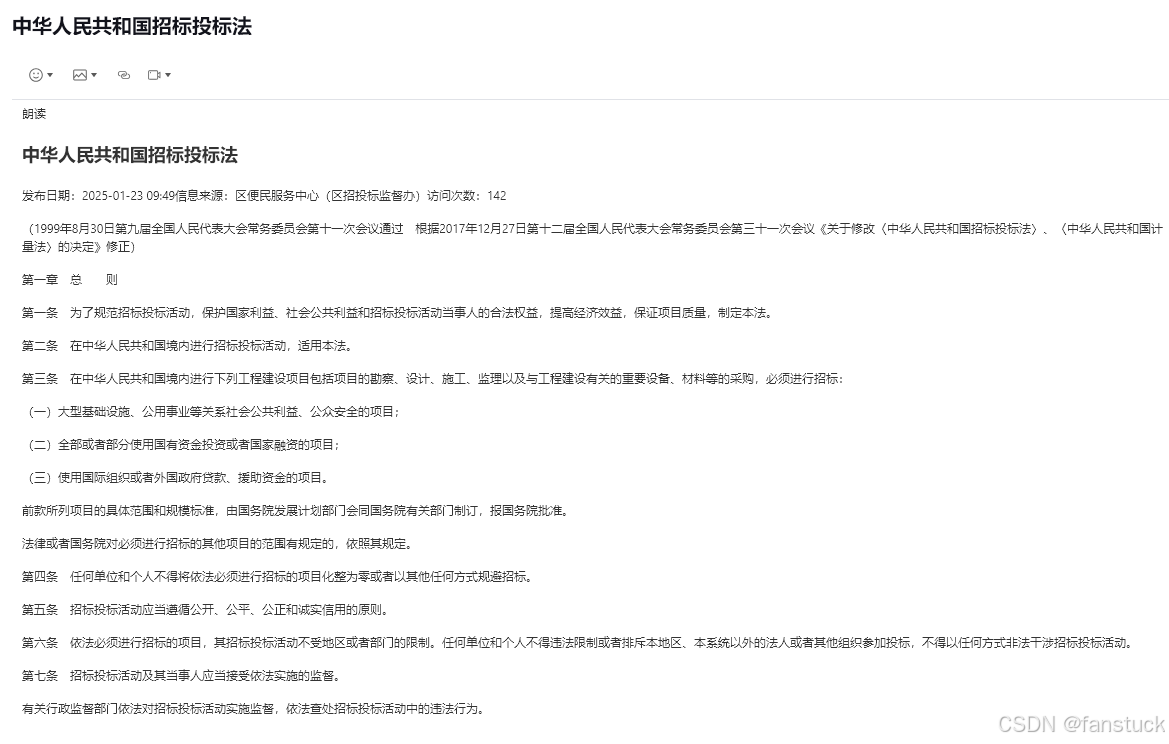
Task: Open the emoji smiley picker icon
Action: tap(35, 75)
